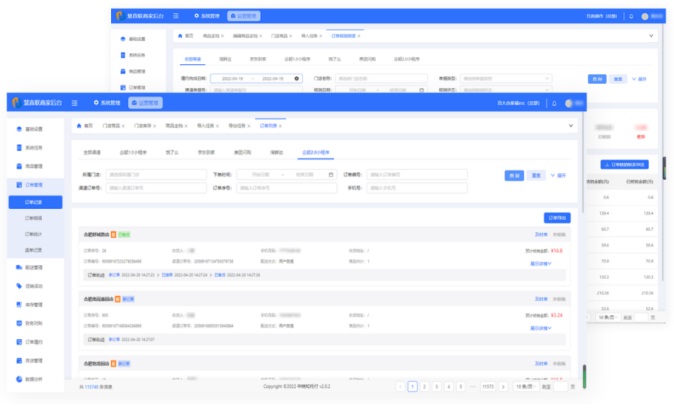Click the blue 查询 search button

point(515,175)
